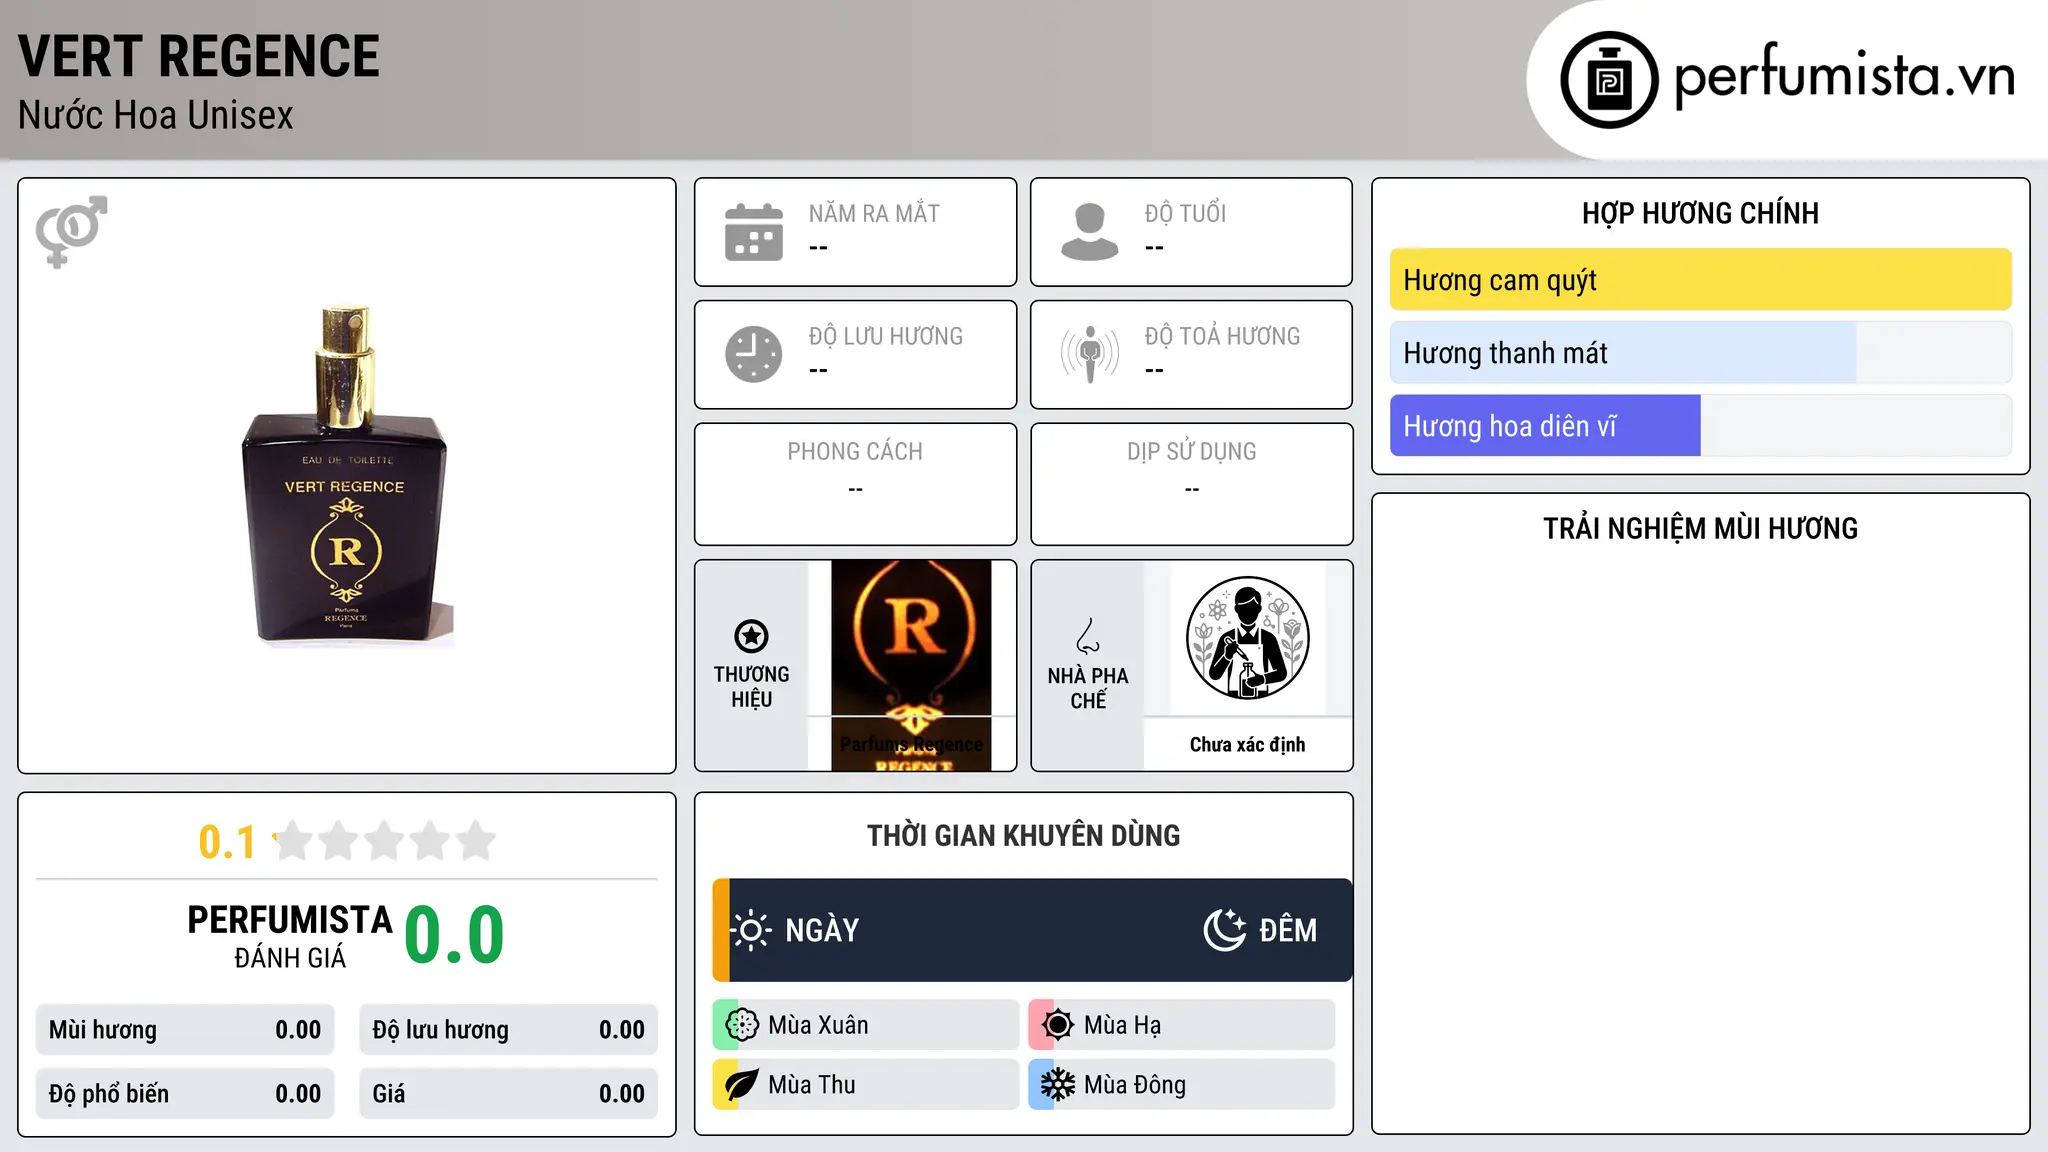Click the Mùi hương score row
2048x1152 pixels.
click(185, 1030)
